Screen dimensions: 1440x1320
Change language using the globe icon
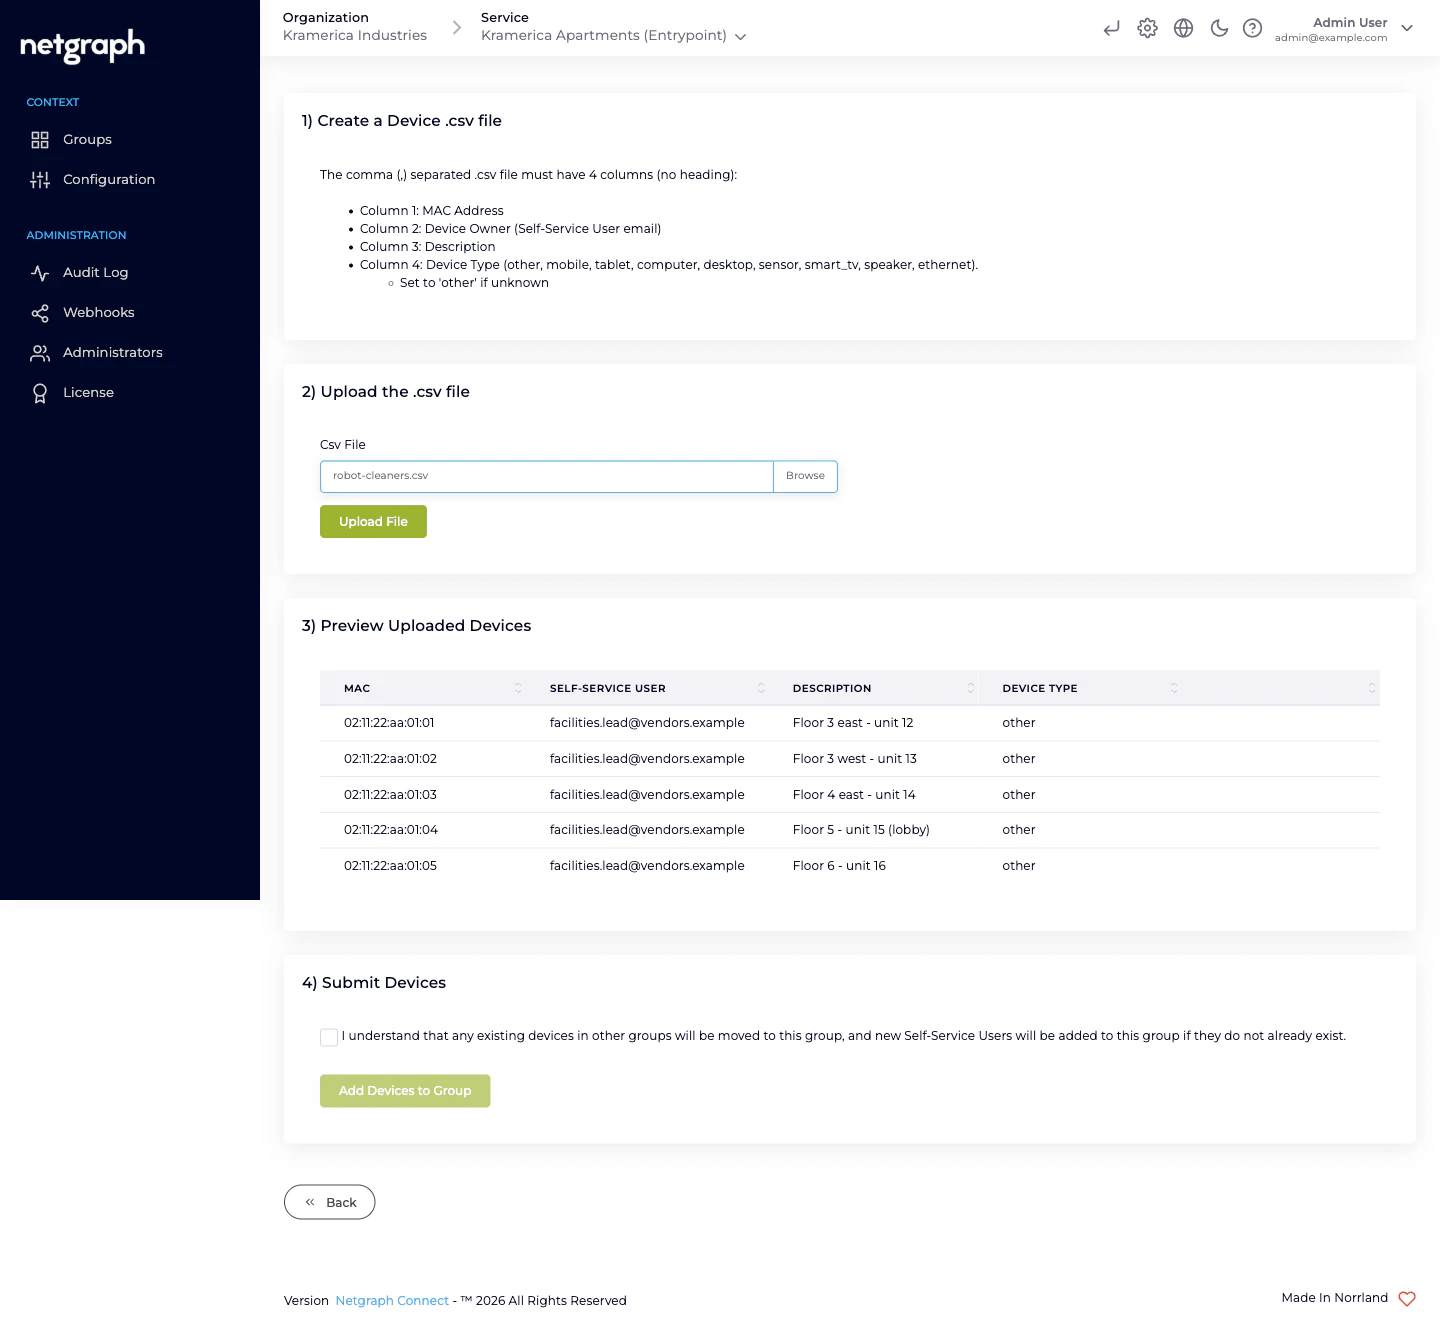(1183, 28)
